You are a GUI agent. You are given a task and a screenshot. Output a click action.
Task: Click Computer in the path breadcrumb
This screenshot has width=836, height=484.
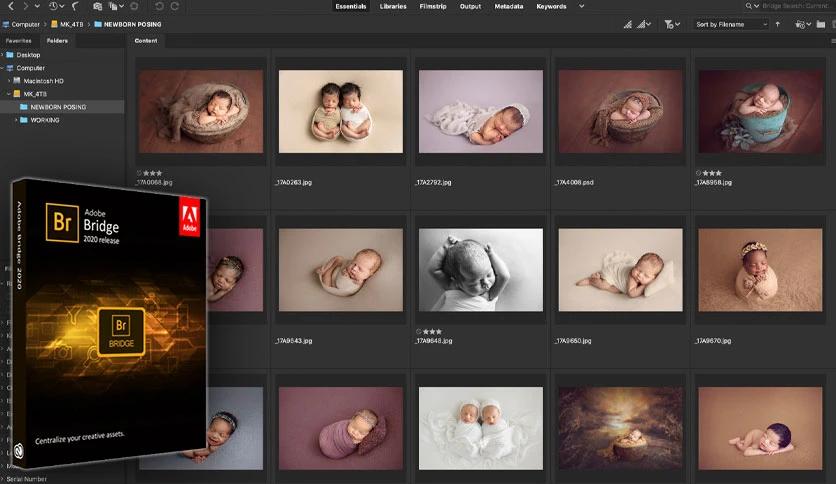(26, 25)
